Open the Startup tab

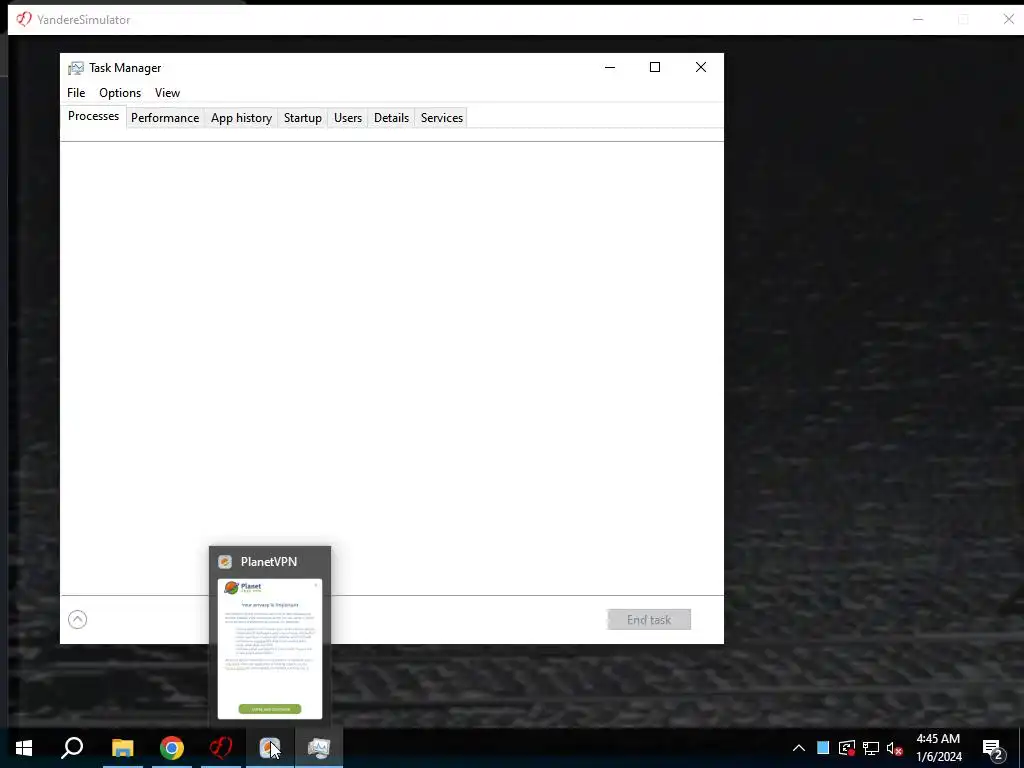302,118
